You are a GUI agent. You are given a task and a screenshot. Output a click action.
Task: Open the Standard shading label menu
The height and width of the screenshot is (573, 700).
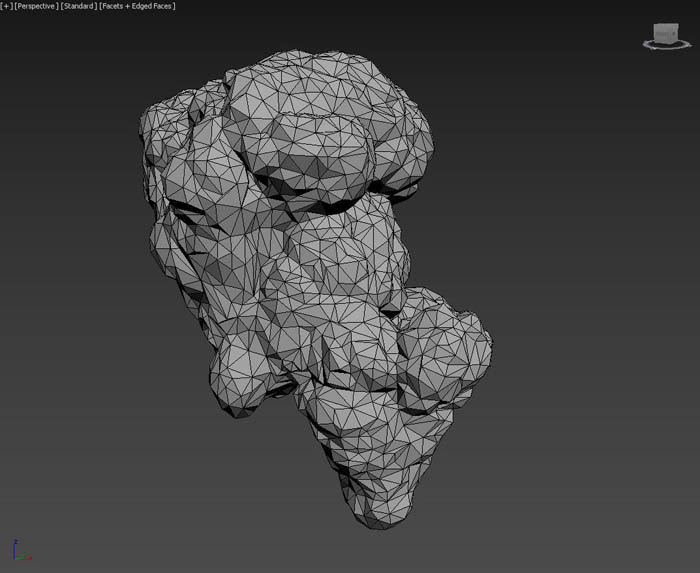pyautogui.click(x=79, y=6)
